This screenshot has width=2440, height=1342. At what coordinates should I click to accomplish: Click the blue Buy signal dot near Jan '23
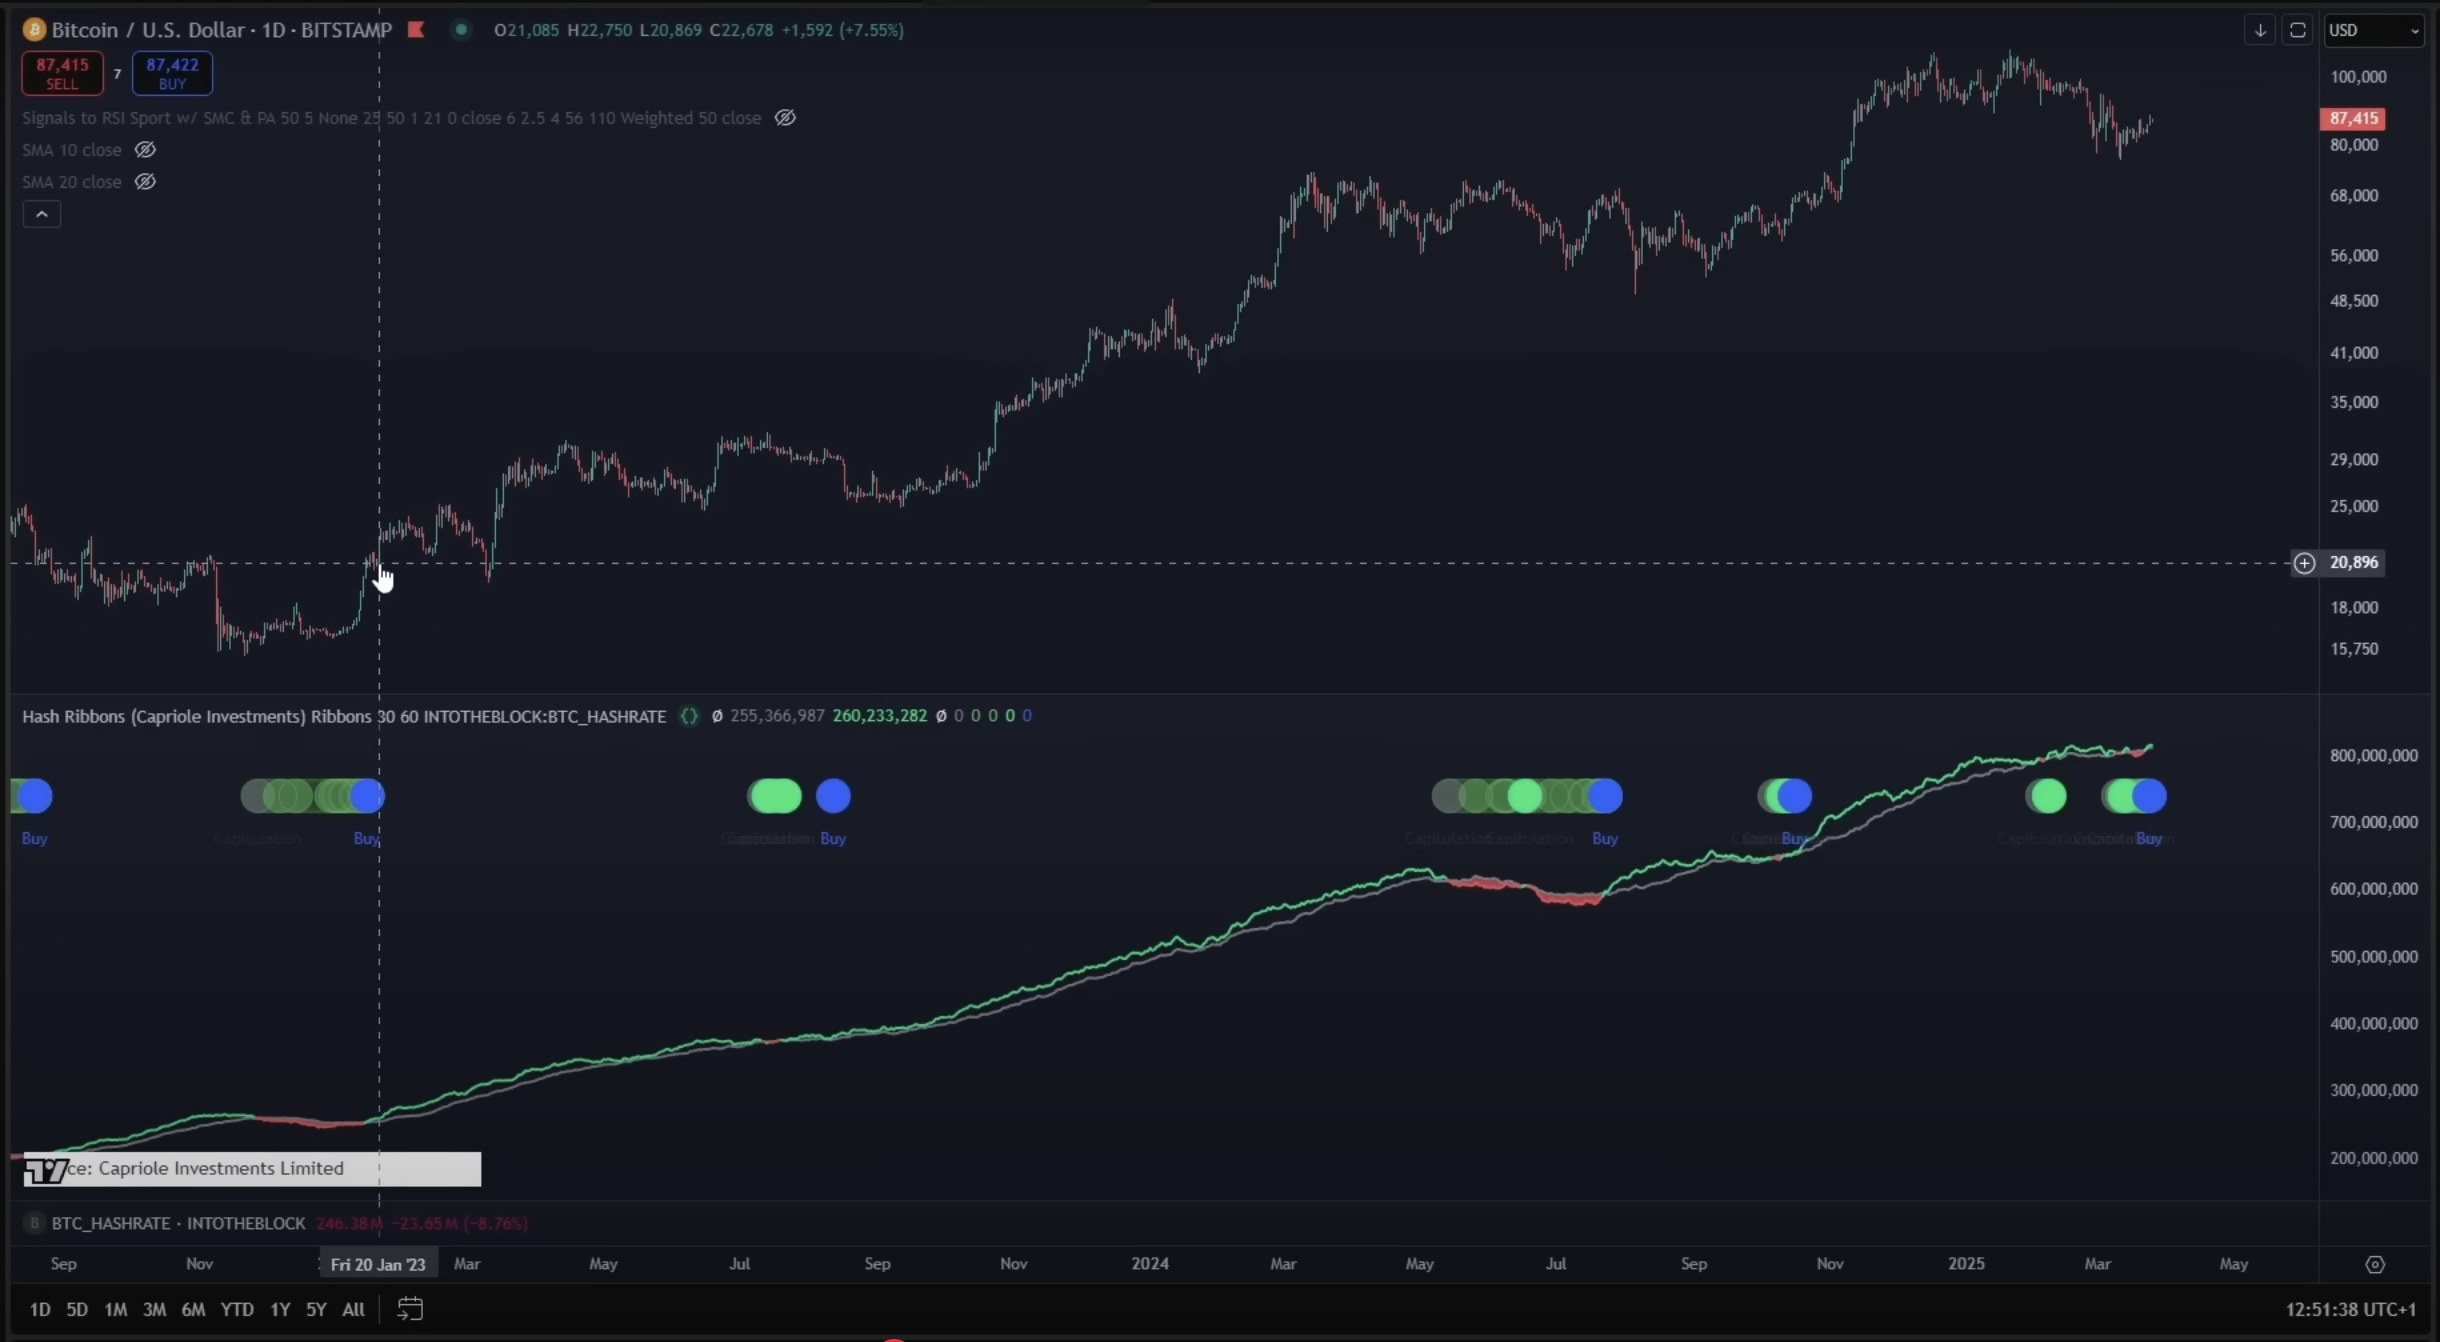368,796
